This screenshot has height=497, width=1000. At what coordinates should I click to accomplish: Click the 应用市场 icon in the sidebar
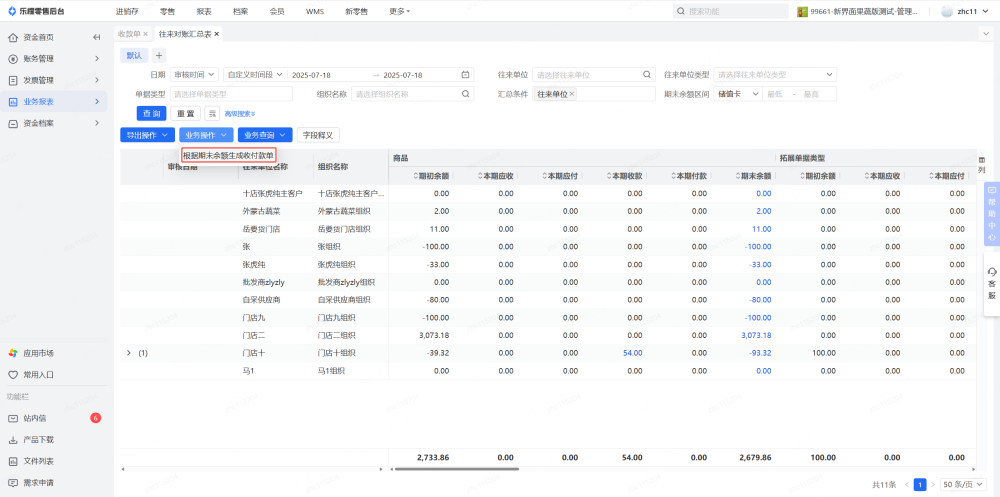[13, 353]
